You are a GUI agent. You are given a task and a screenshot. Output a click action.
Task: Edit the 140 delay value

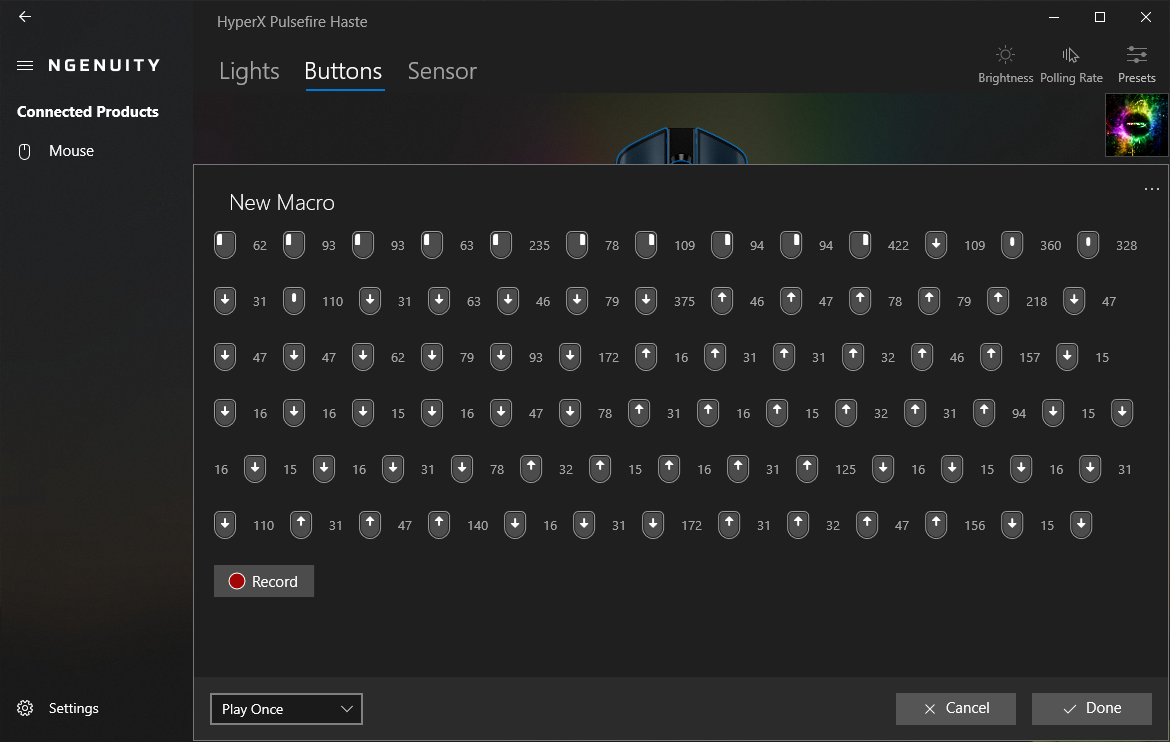(x=478, y=526)
